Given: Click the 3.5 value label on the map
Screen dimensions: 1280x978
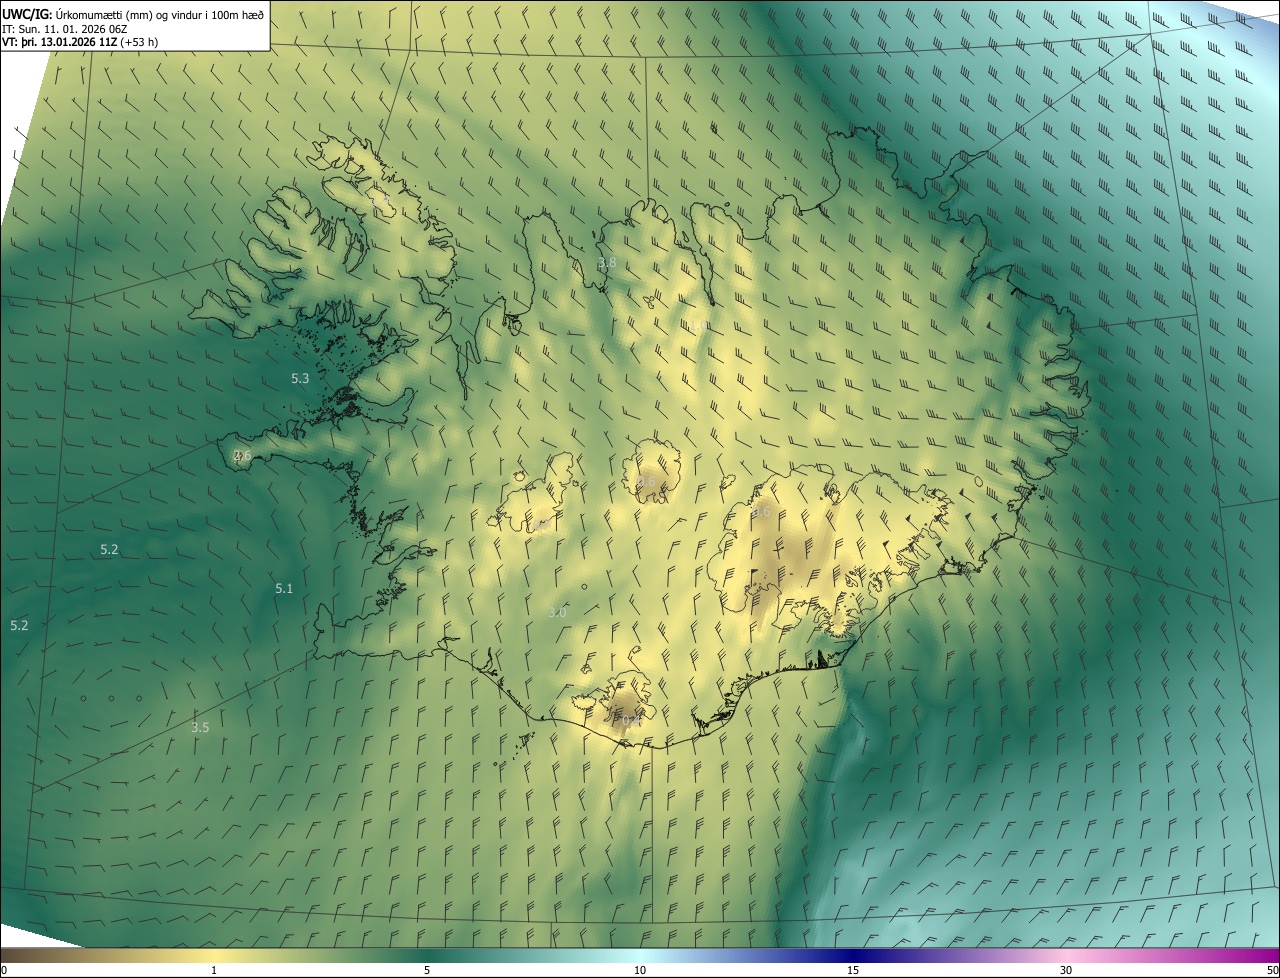Looking at the screenshot, I should (200, 728).
